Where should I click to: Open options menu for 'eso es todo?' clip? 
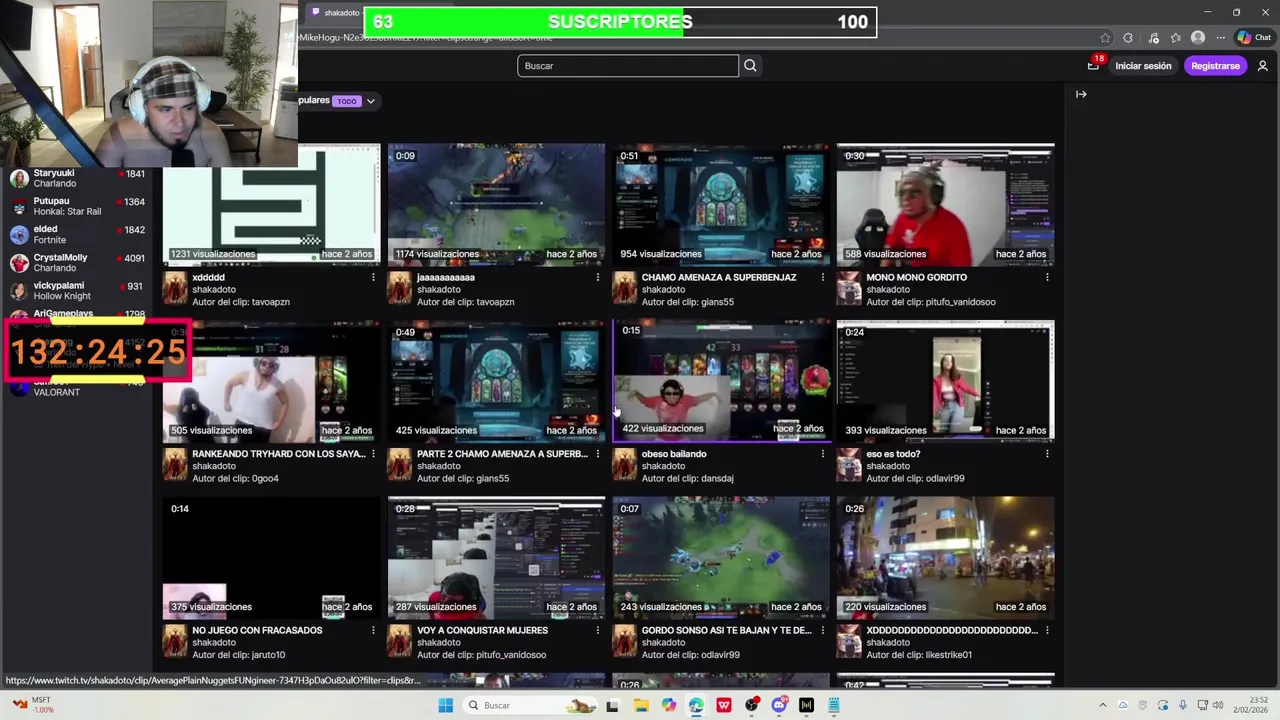pyautogui.click(x=1047, y=454)
